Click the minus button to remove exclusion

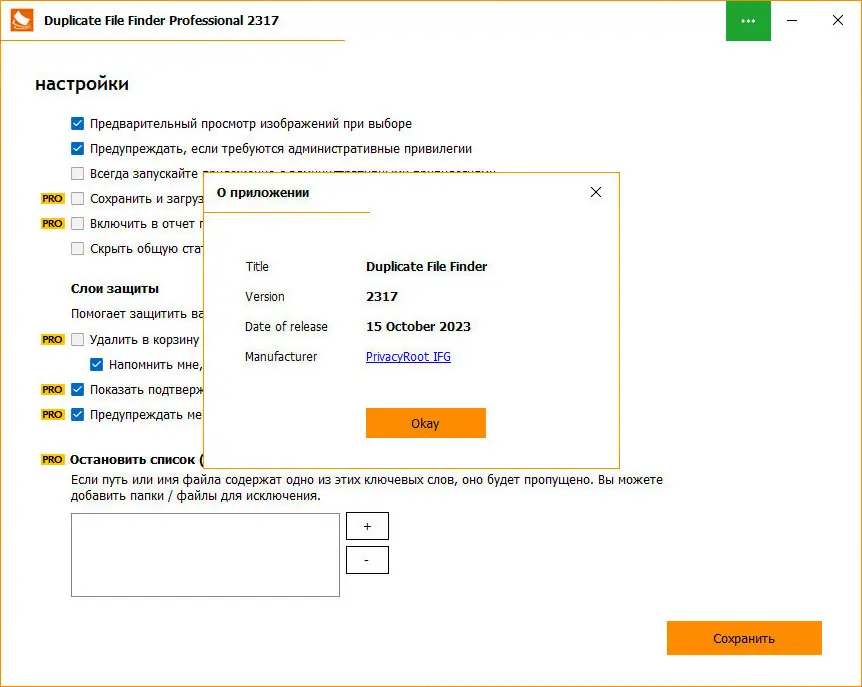367,560
